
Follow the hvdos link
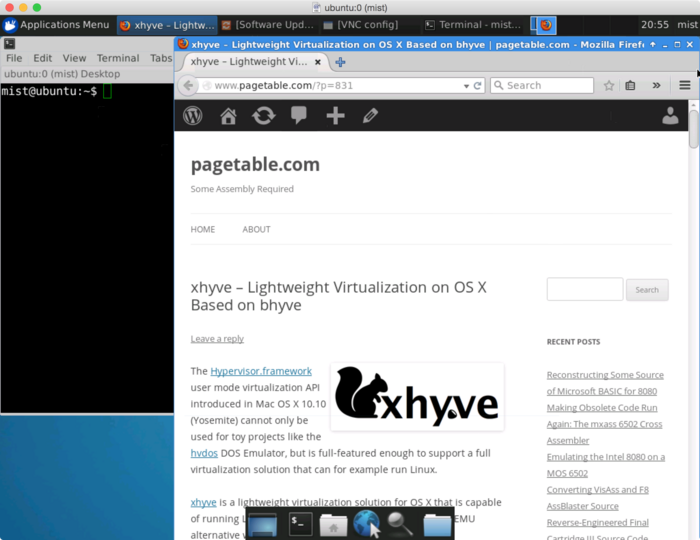coord(204,453)
